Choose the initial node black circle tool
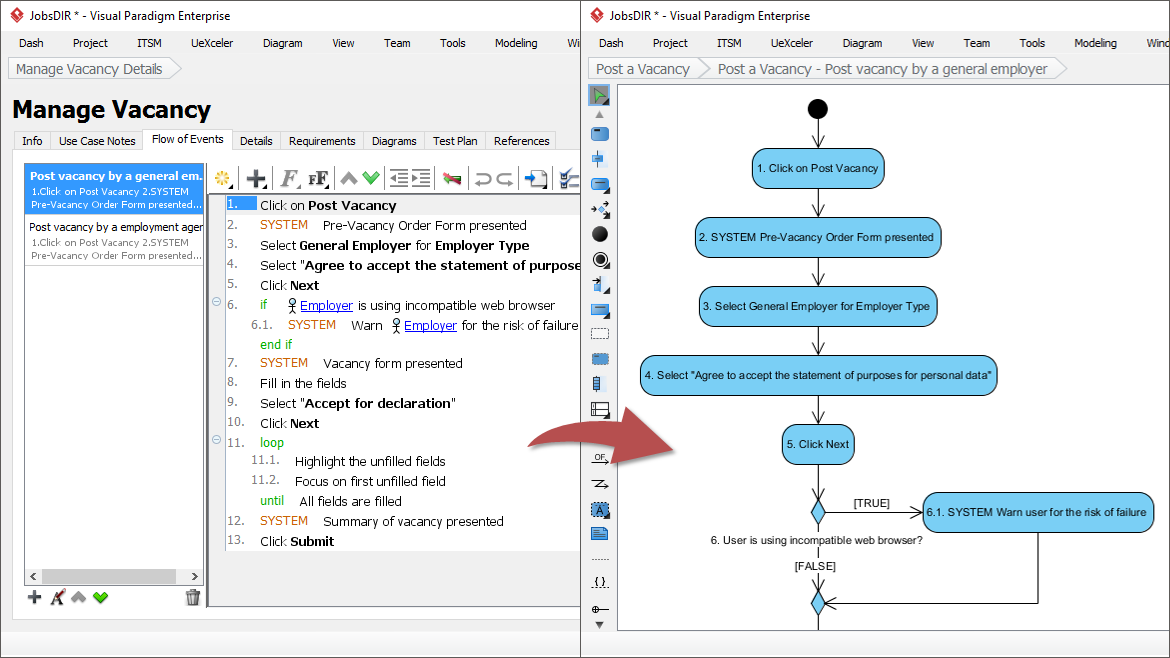This screenshot has height=658, width=1170. (599, 234)
